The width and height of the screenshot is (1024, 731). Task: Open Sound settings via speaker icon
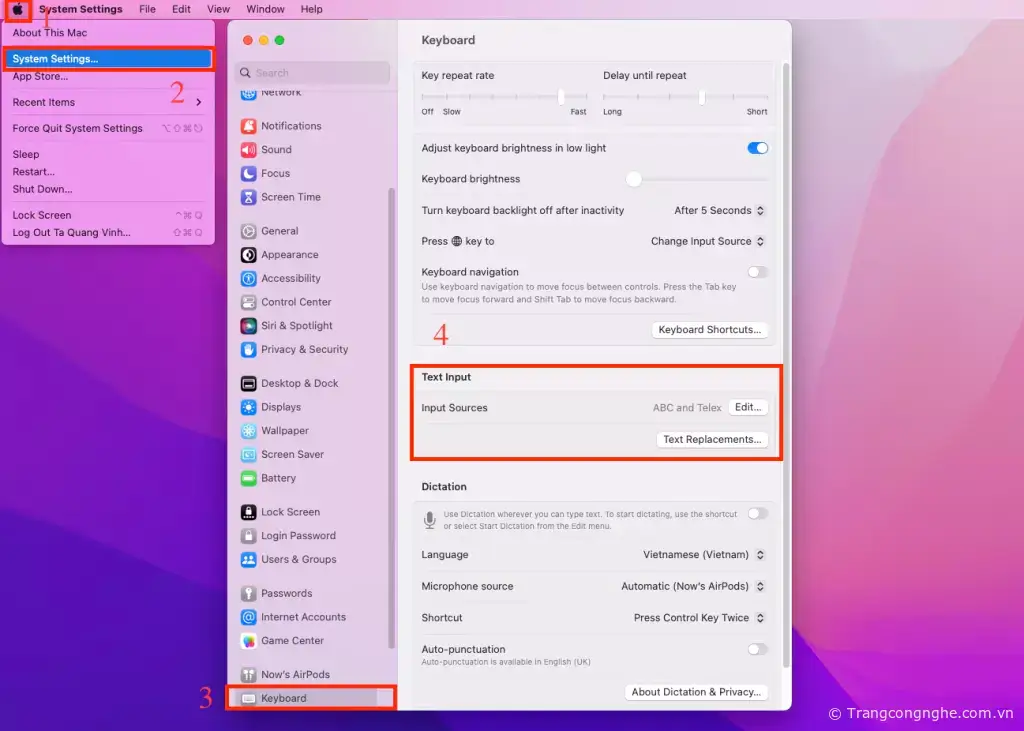(x=249, y=150)
